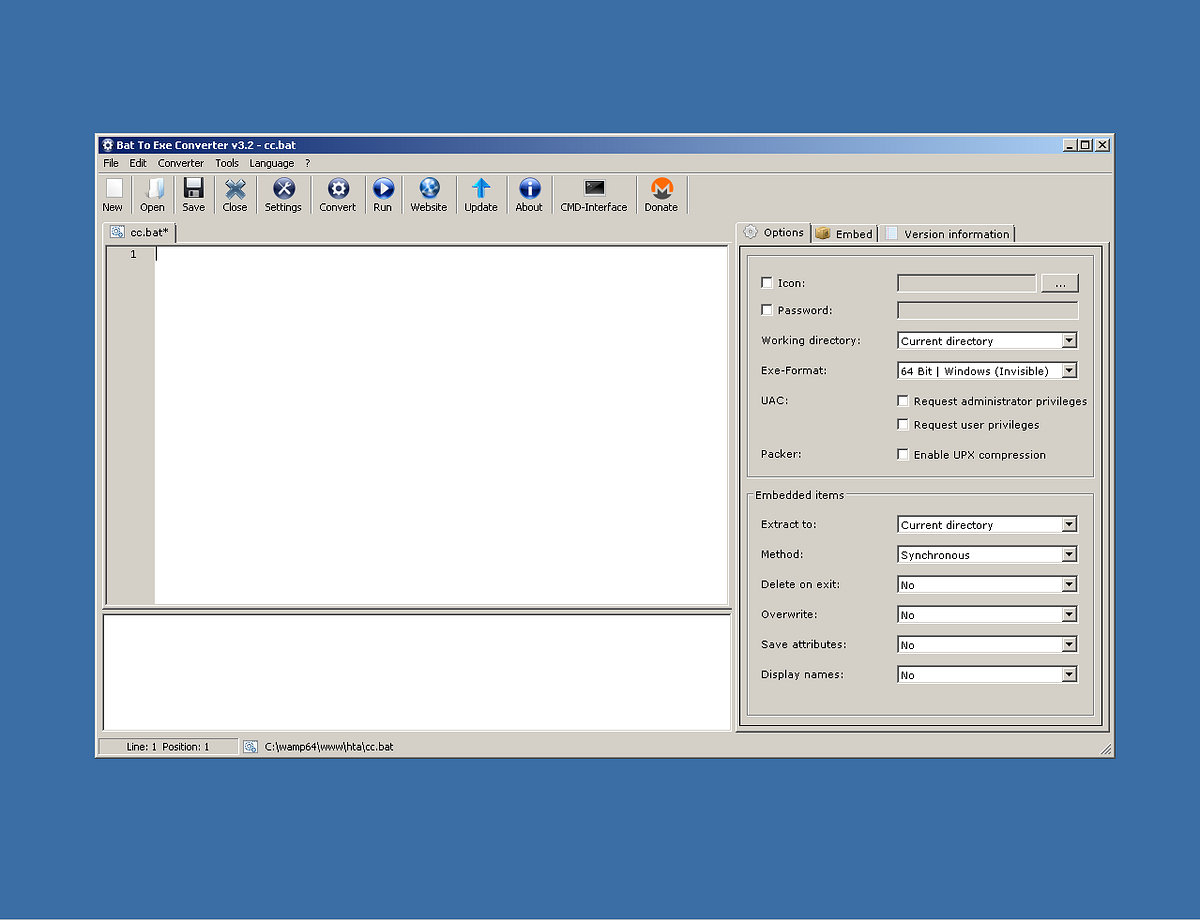Save the current script using the Save icon
Screen dimensions: 1200x921
[193, 194]
